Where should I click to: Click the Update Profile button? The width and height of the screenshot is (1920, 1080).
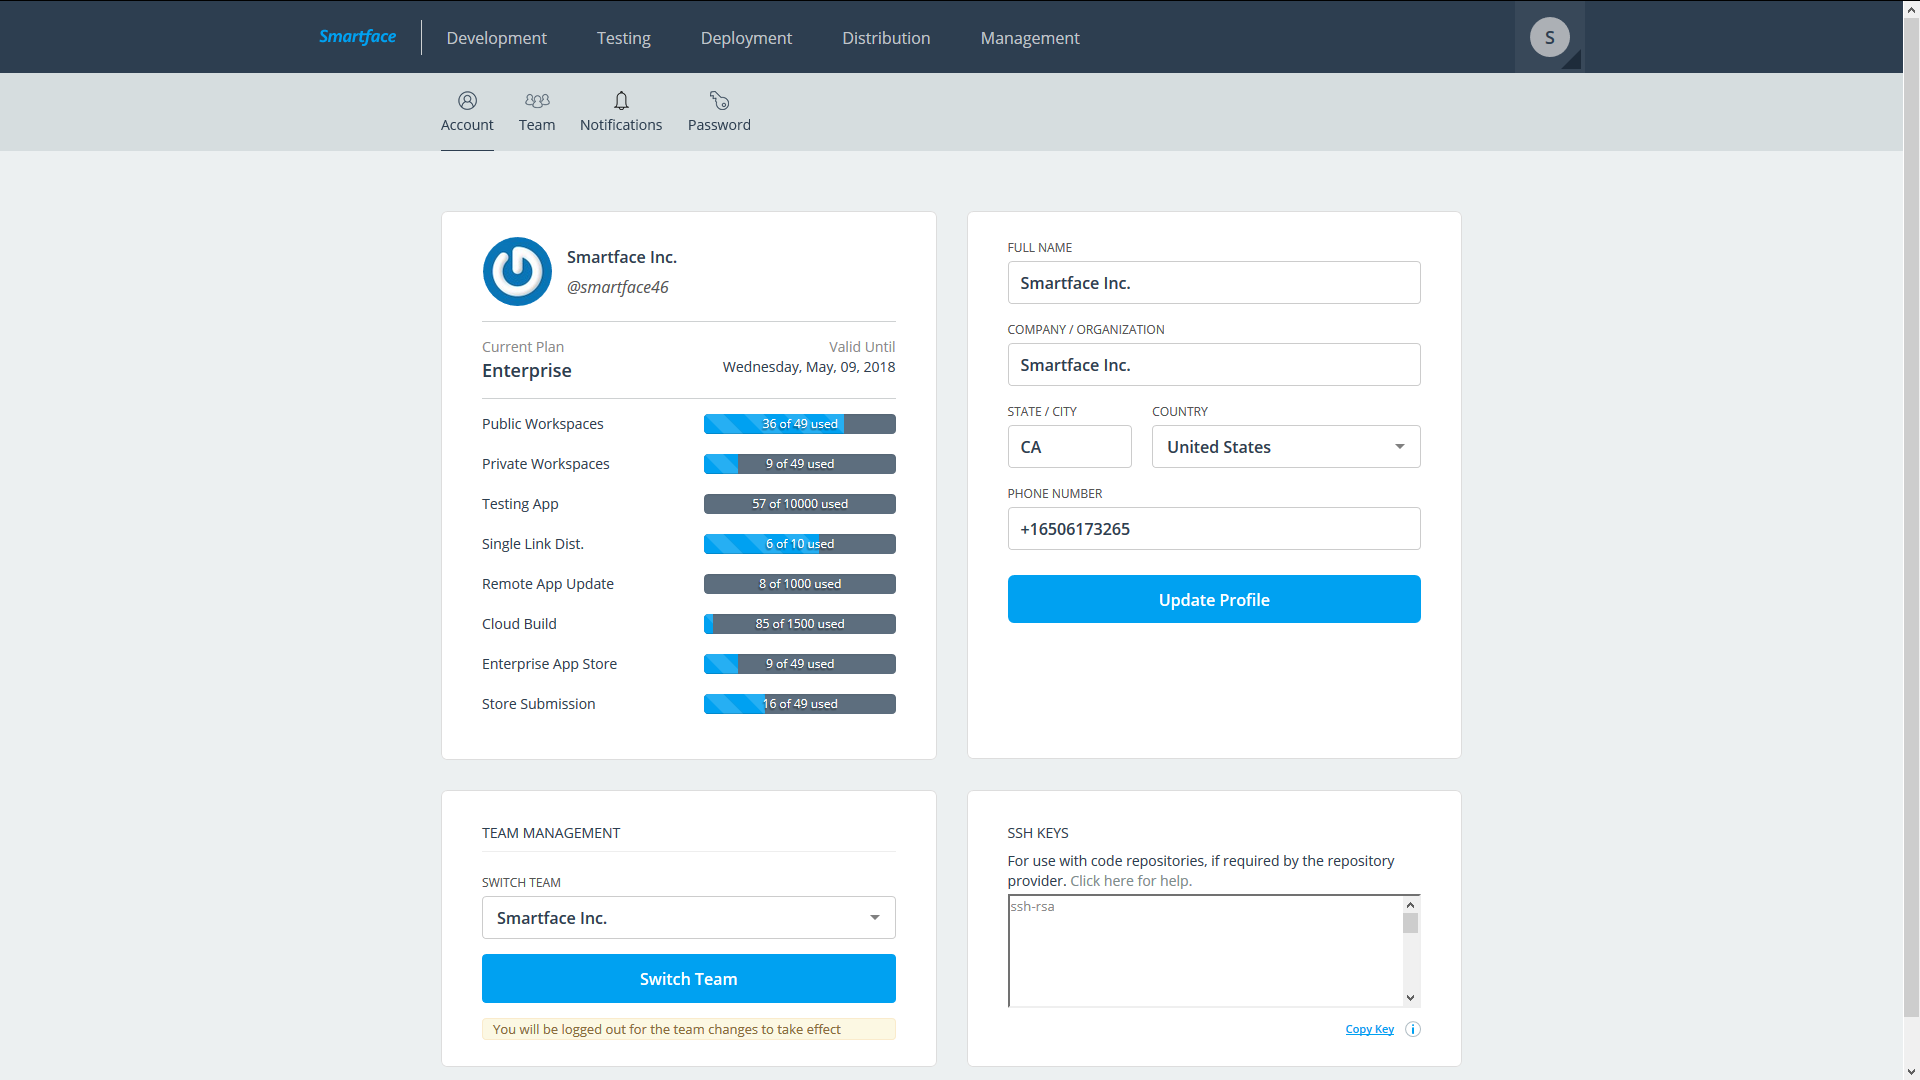tap(1214, 599)
